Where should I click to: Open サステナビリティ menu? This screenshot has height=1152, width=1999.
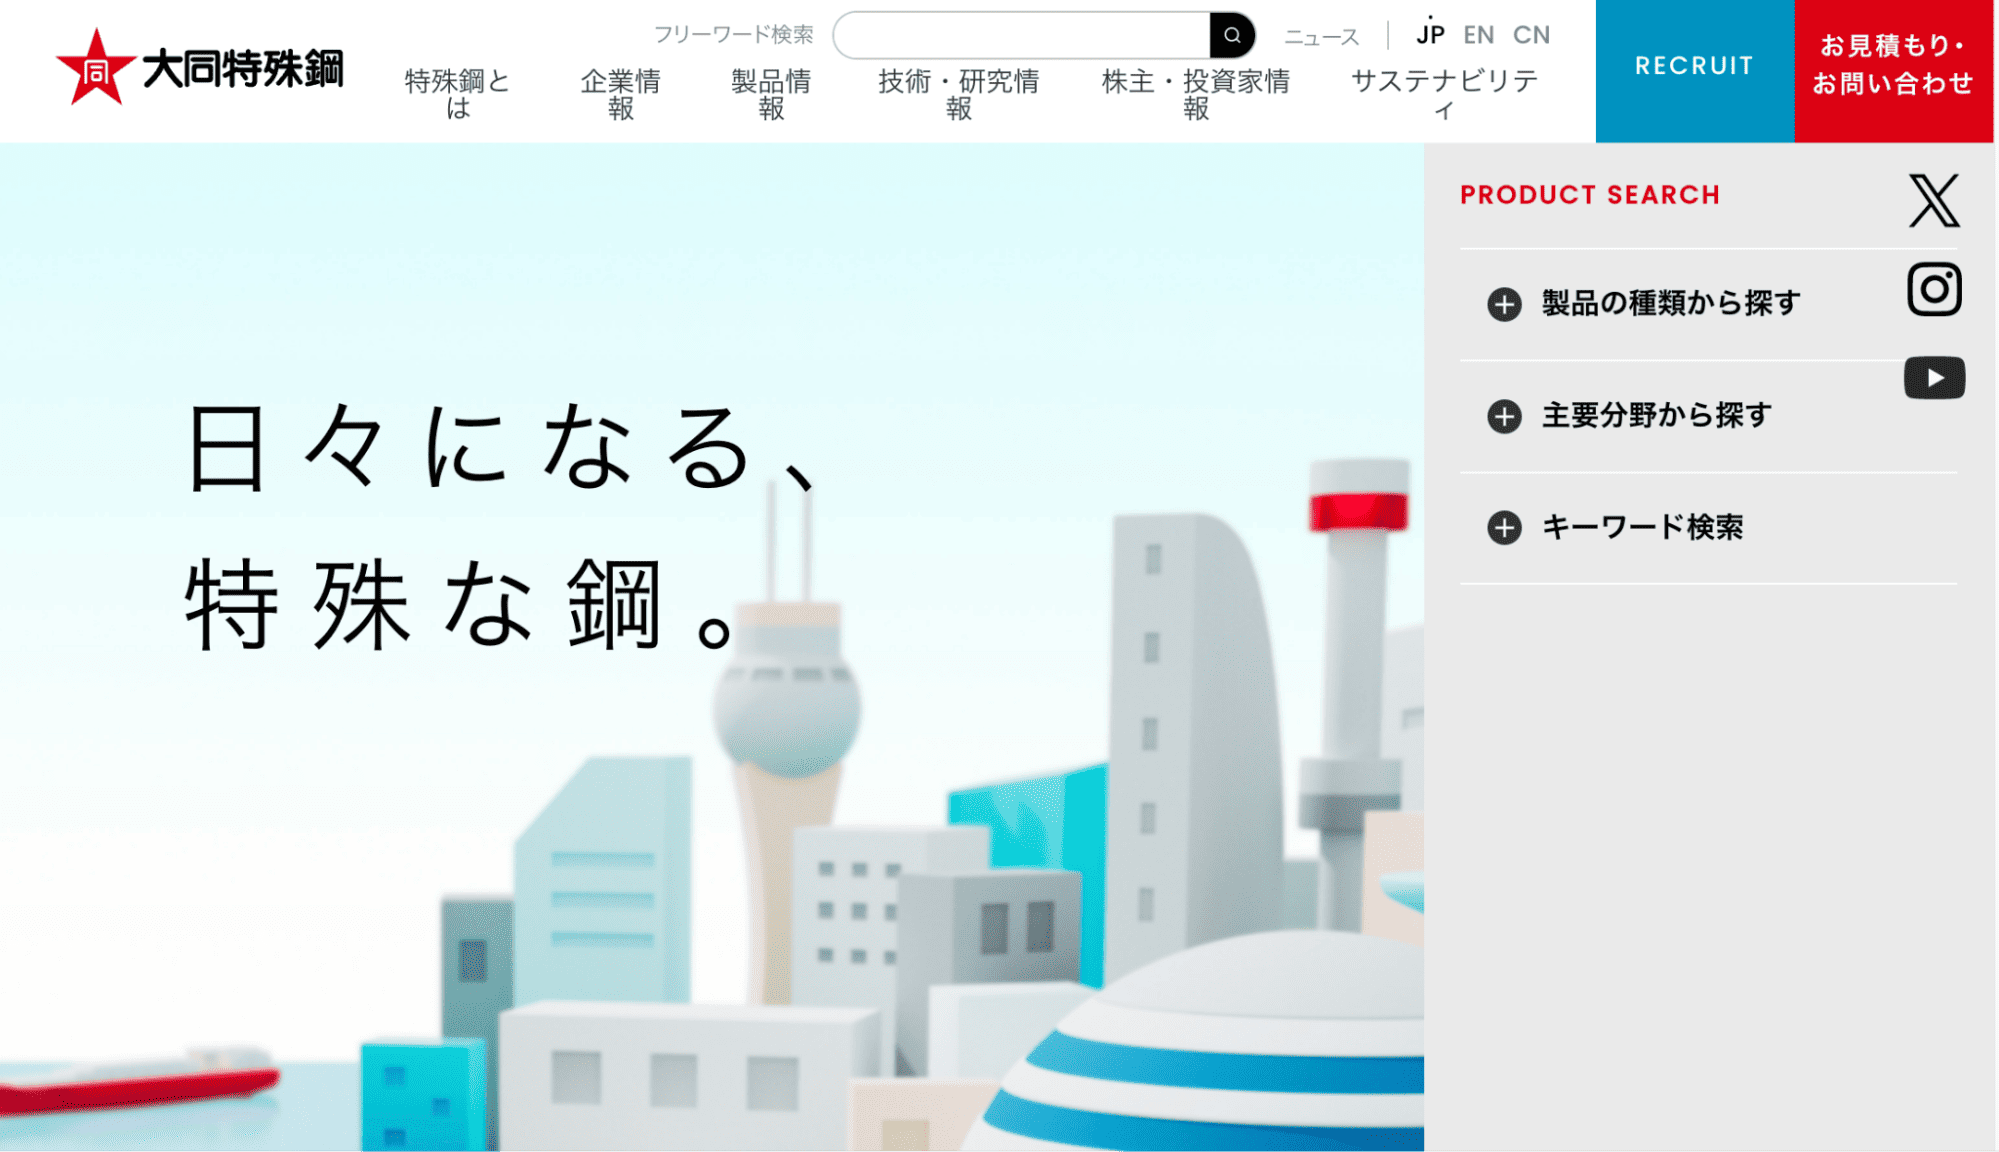coord(1444,94)
